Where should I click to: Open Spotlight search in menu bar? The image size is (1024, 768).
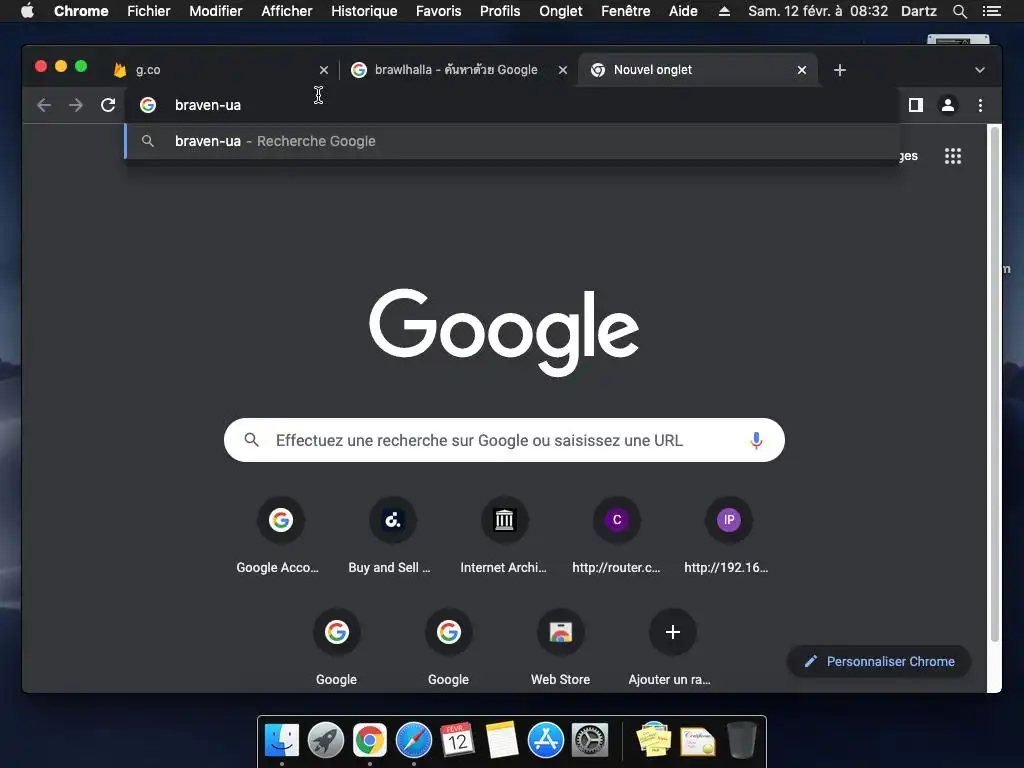tap(959, 11)
